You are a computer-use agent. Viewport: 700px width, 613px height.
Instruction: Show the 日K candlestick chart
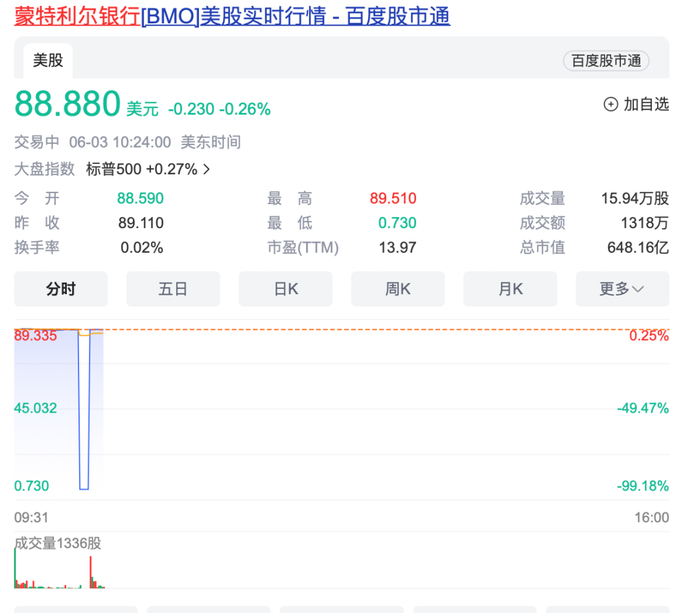pos(286,289)
